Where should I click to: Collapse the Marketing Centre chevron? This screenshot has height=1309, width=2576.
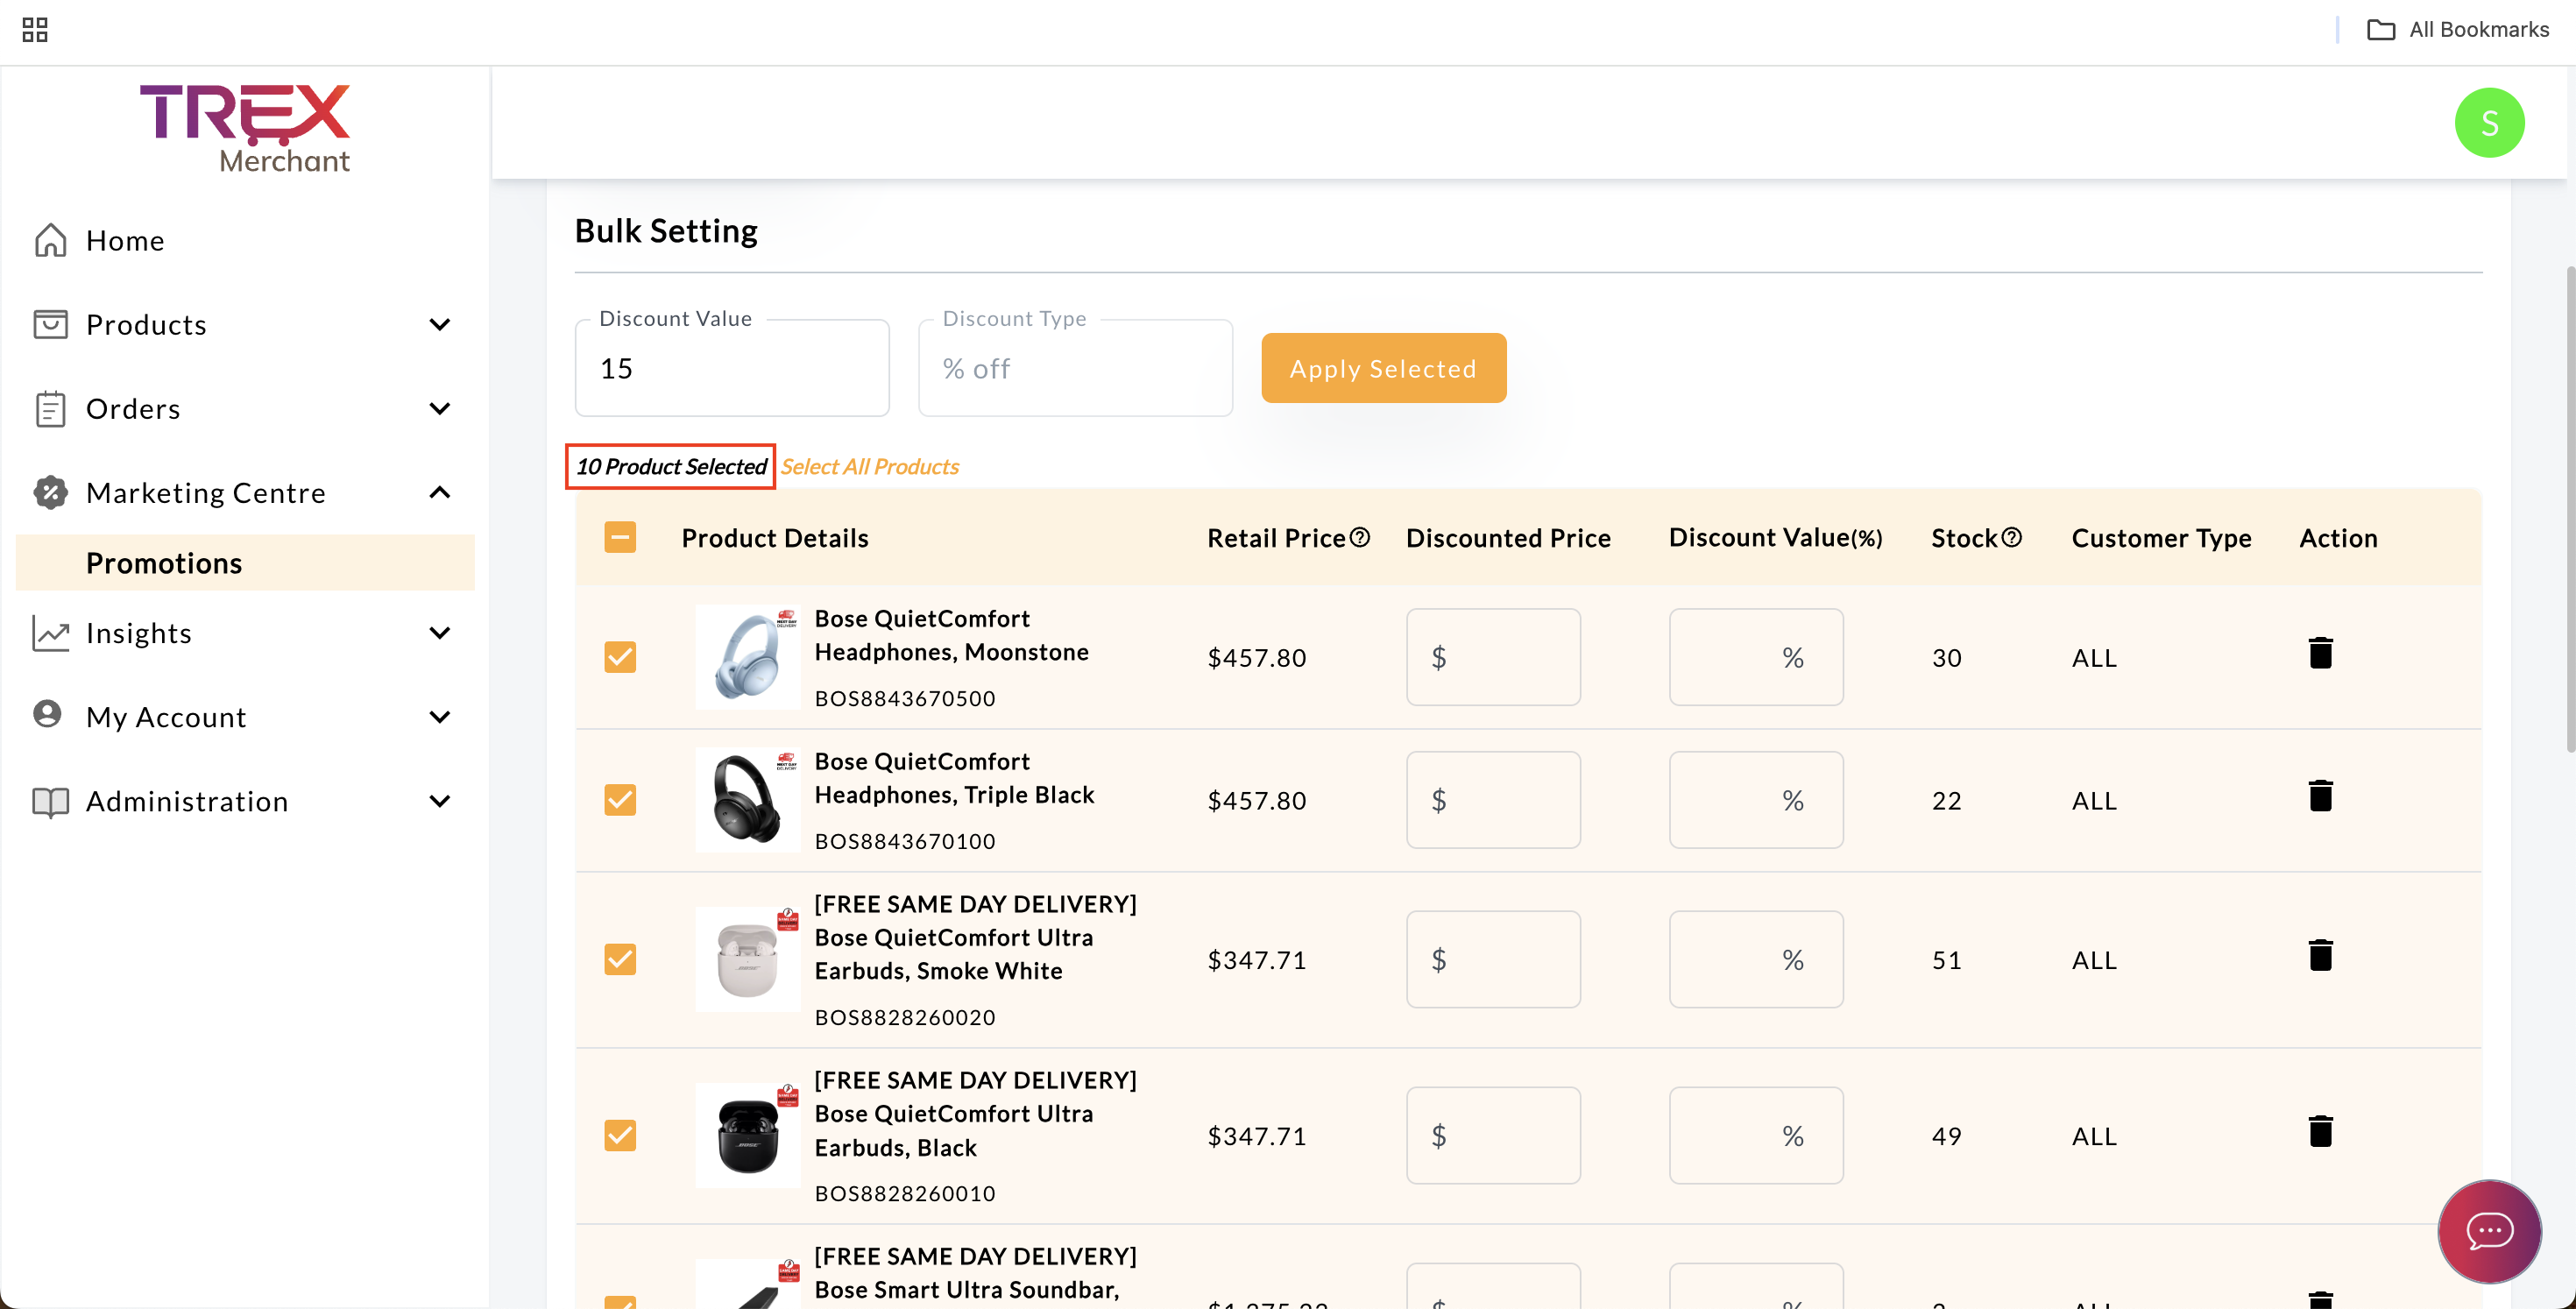(440, 492)
